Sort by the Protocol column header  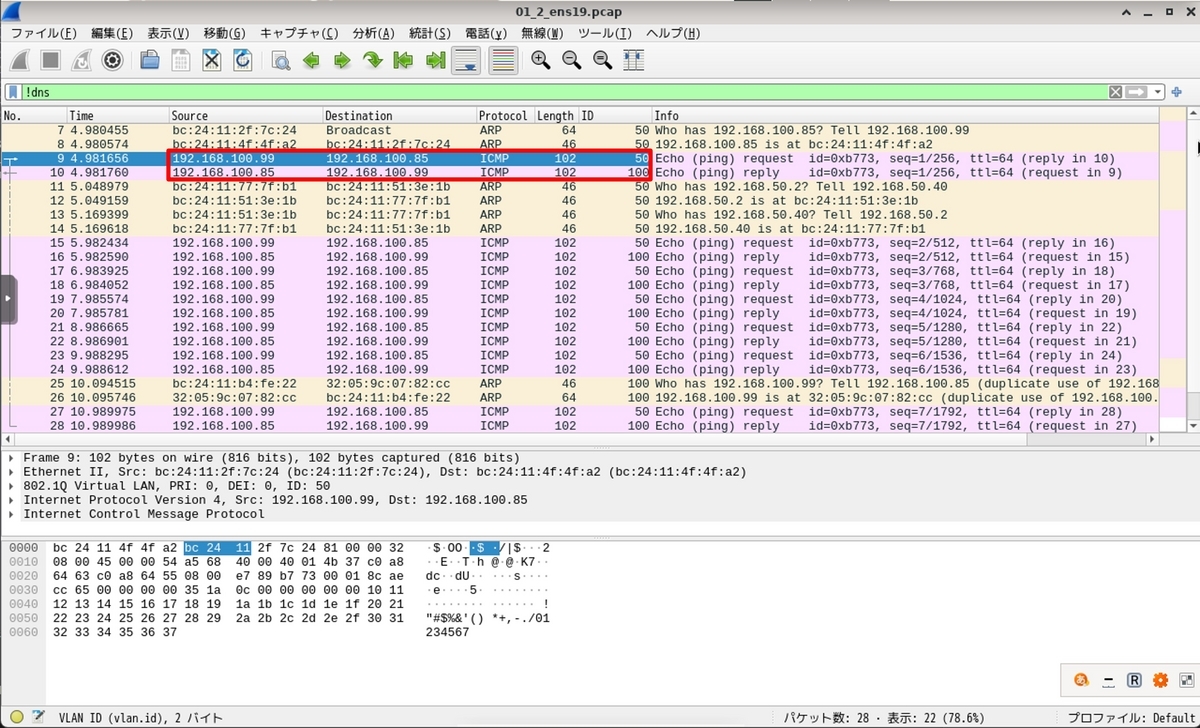tap(505, 116)
